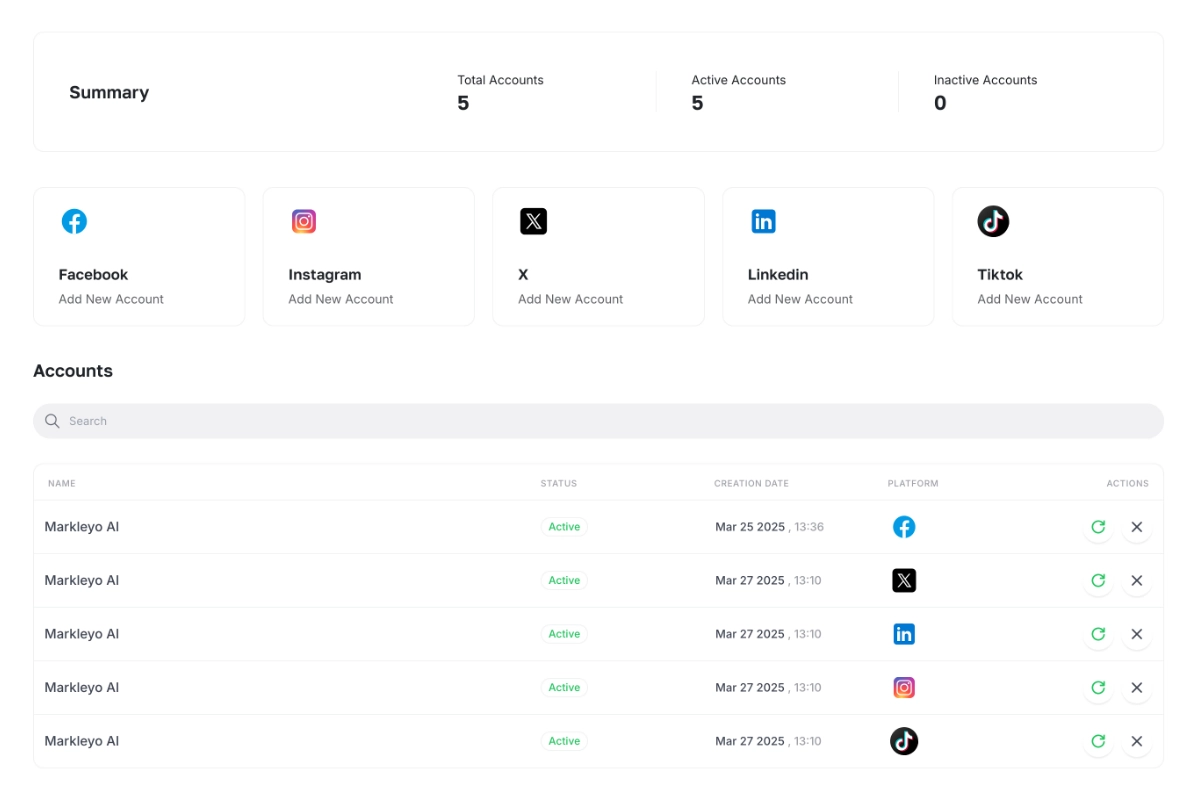Screen dimensions: 1193x800
Task: Select the Instagram icon above Add New Account
Action: pyautogui.click(x=304, y=221)
